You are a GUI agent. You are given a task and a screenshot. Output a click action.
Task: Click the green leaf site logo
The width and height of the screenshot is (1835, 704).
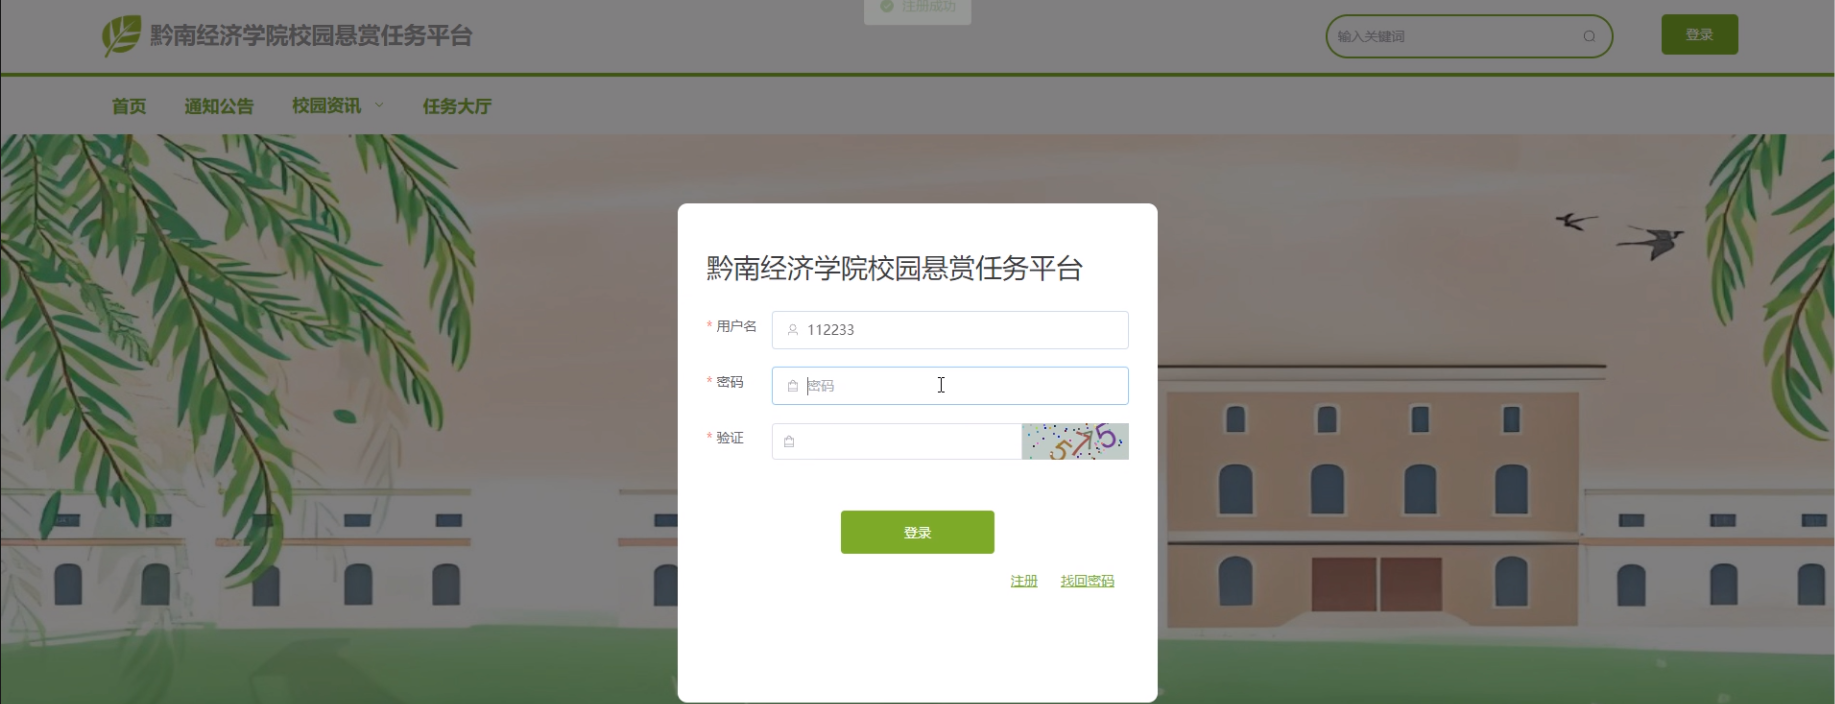pos(122,36)
